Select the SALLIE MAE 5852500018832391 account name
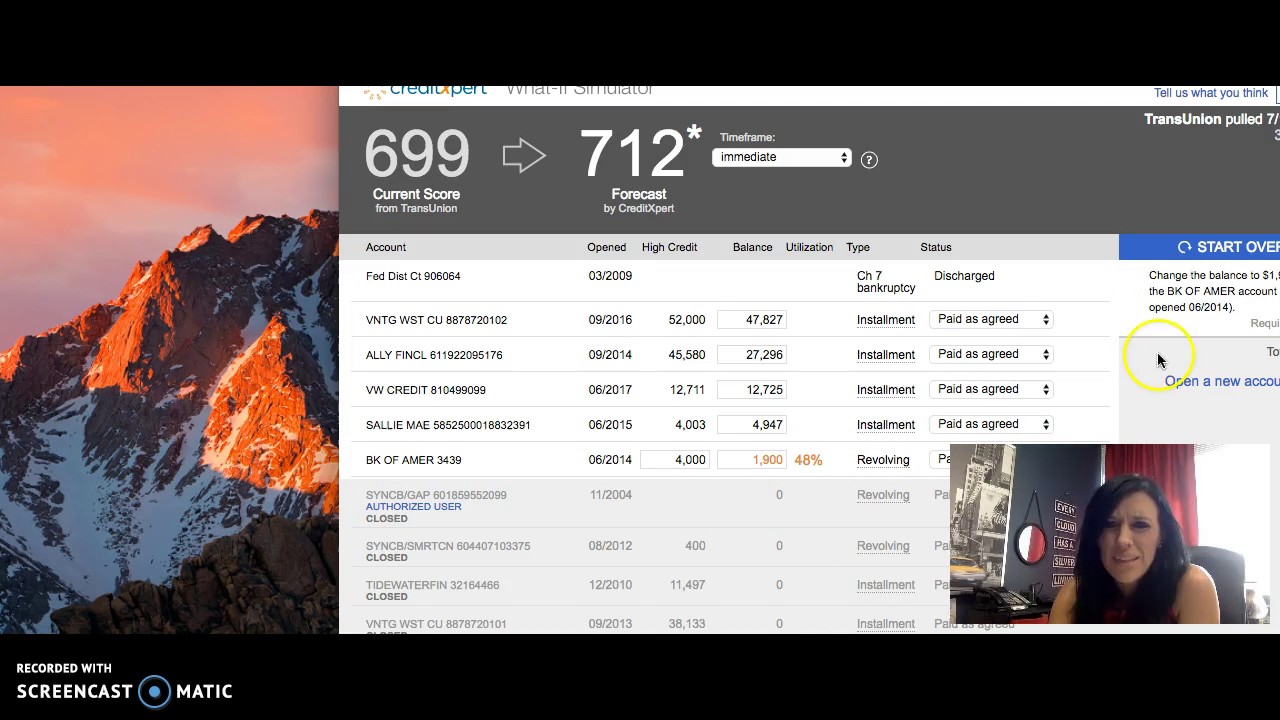The image size is (1280, 720). 448,425
